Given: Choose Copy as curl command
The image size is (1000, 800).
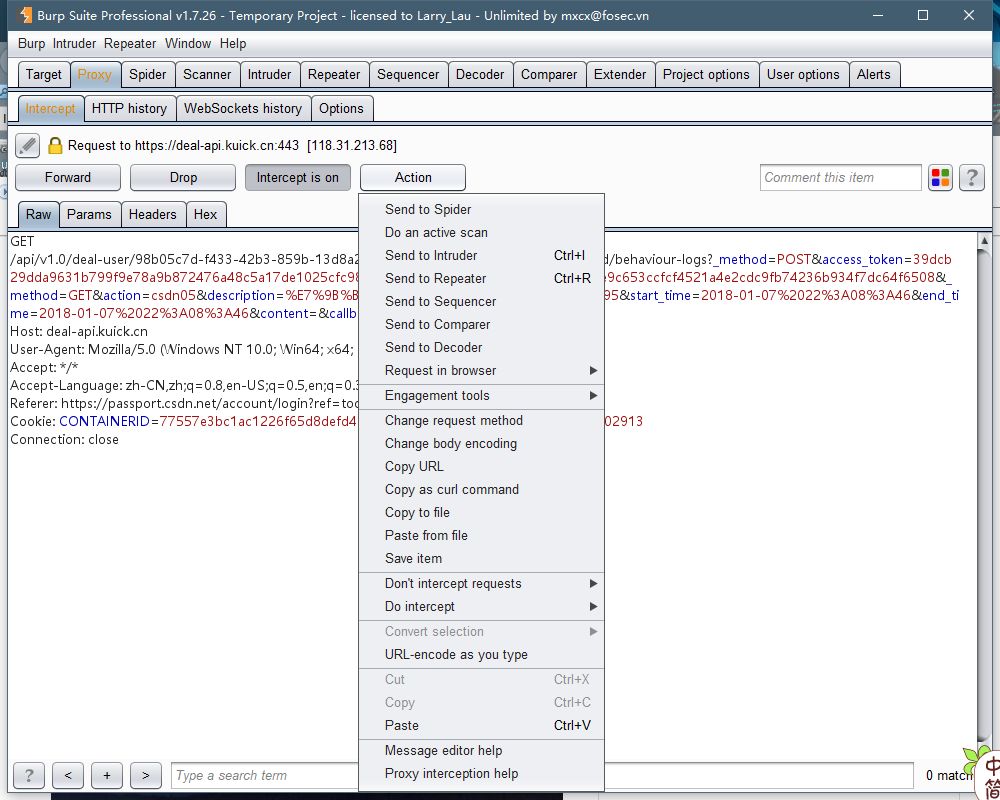Looking at the screenshot, I should tap(452, 490).
